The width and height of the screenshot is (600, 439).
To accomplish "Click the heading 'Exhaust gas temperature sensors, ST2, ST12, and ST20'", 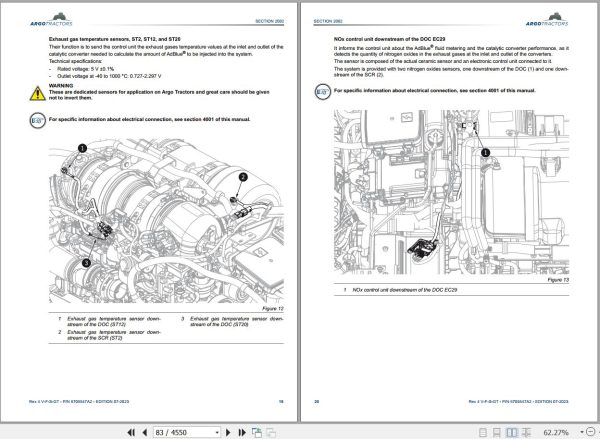I will (x=115, y=39).
